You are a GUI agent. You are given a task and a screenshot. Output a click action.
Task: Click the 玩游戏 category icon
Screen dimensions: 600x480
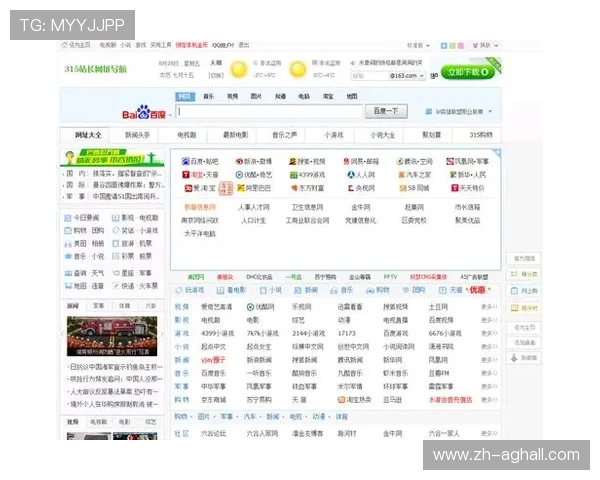pyautogui.click(x=178, y=291)
